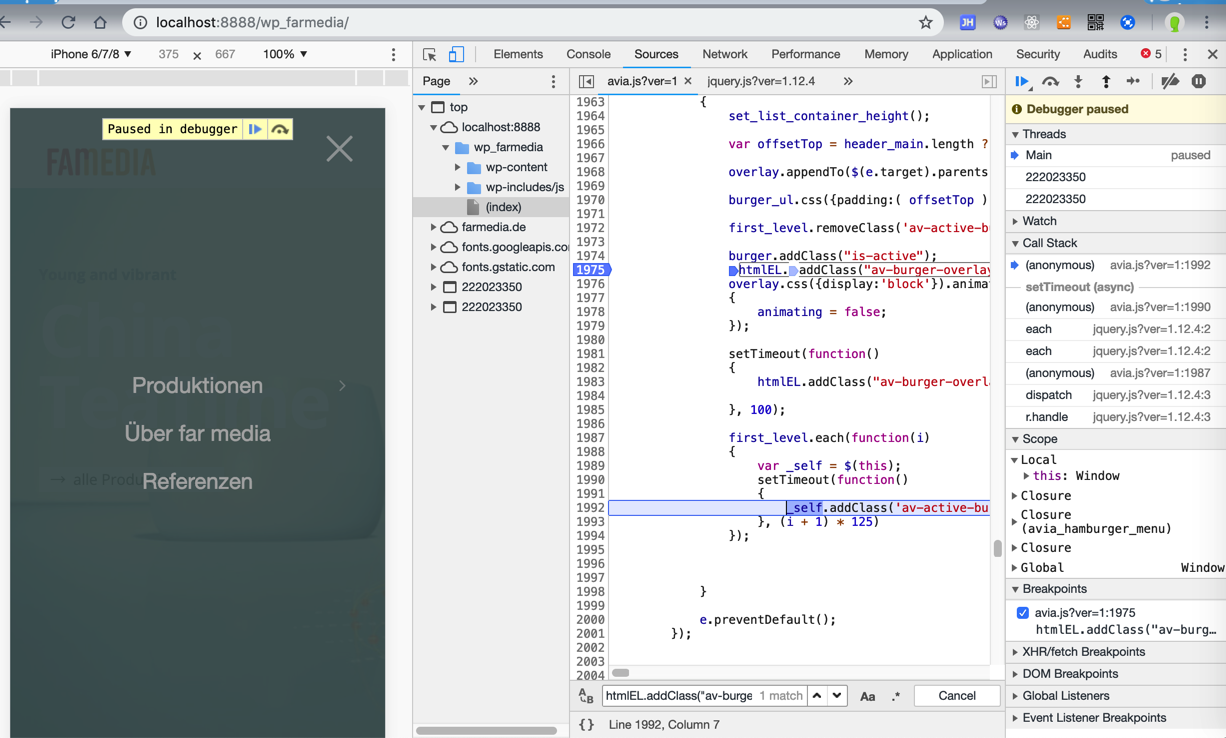1226x738 pixels.
Task: Expand the wp-content folder
Action: click(x=458, y=167)
